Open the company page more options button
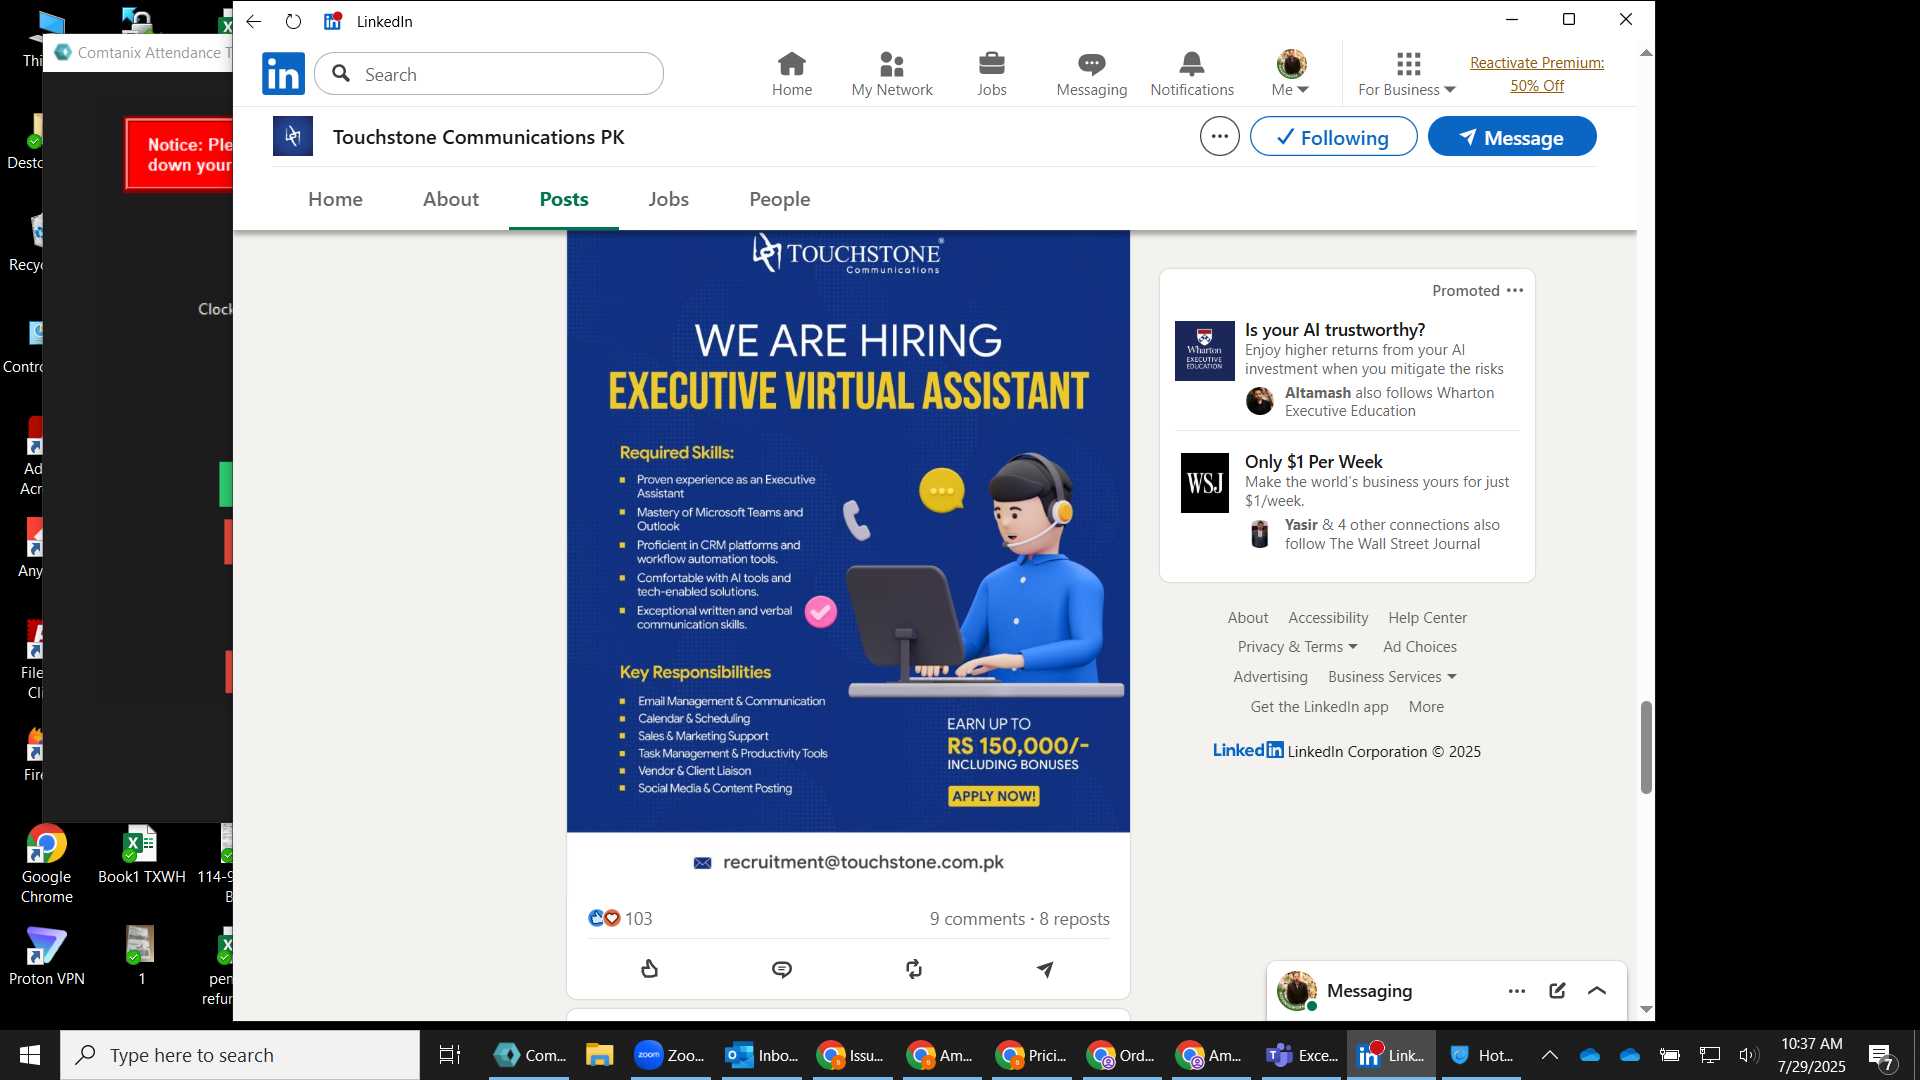Image resolution: width=1920 pixels, height=1080 pixels. click(1220, 136)
